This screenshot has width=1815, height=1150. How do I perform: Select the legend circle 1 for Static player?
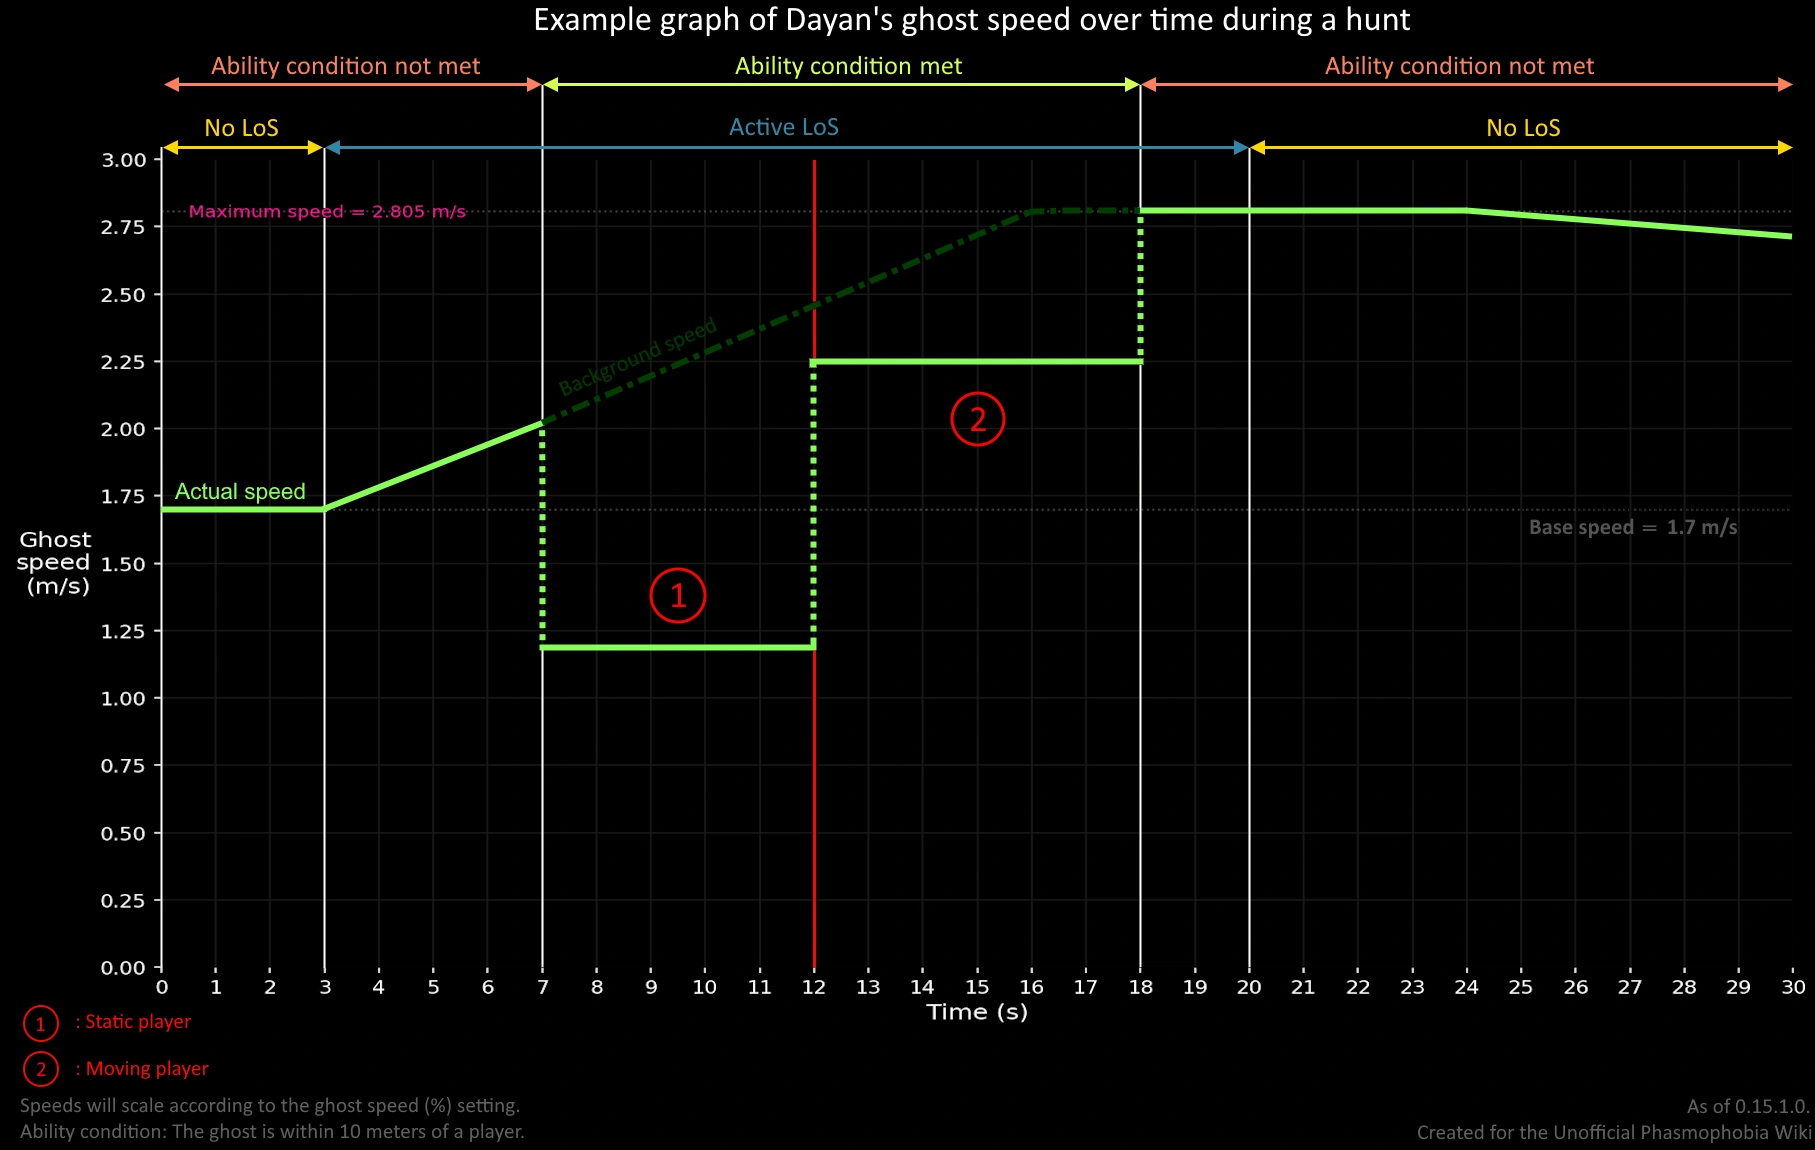tap(41, 1024)
